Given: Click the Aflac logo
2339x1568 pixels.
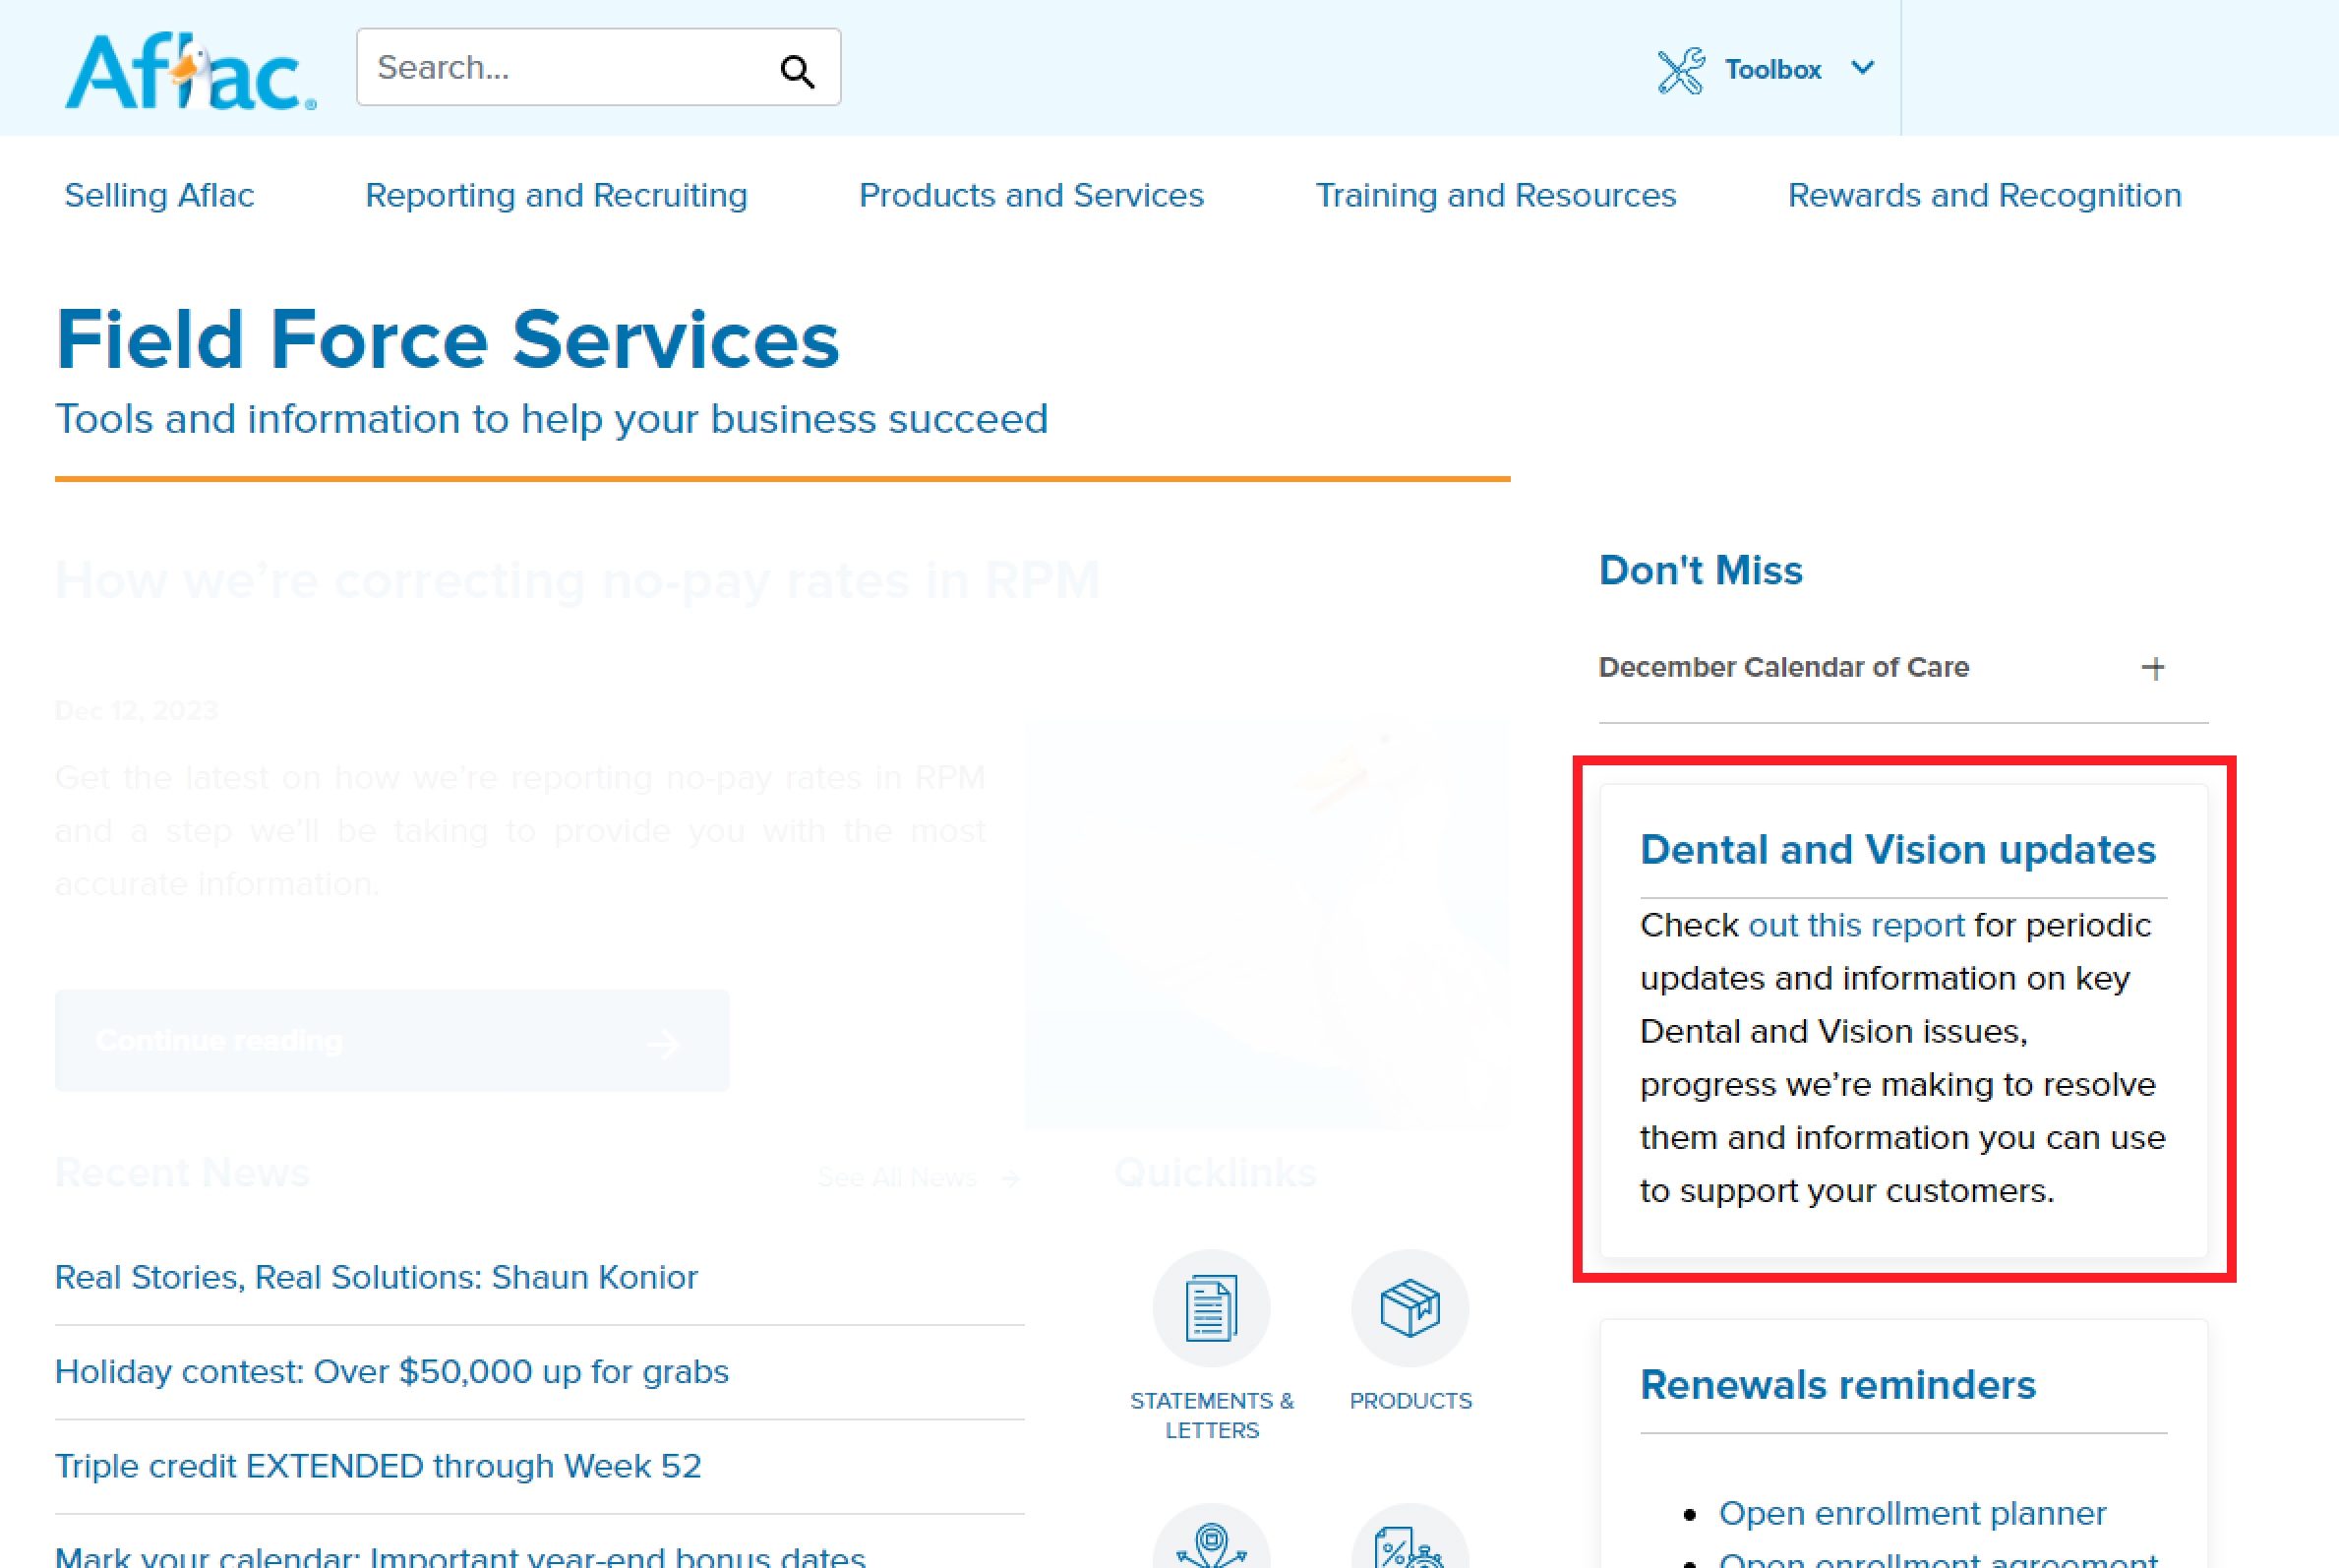Looking at the screenshot, I should coord(190,71).
